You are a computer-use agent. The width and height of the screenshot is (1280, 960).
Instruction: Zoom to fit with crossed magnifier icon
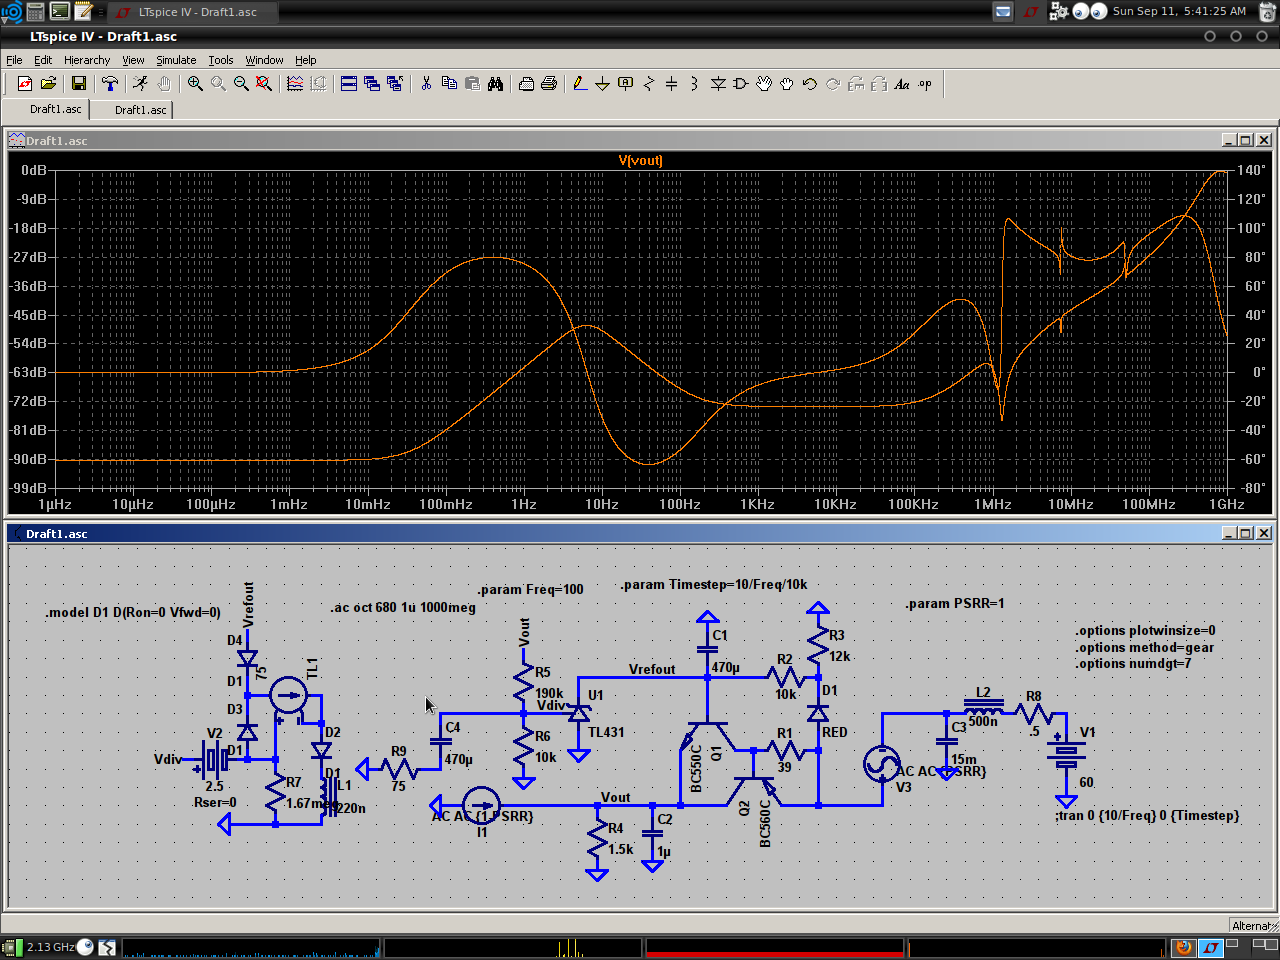point(264,84)
